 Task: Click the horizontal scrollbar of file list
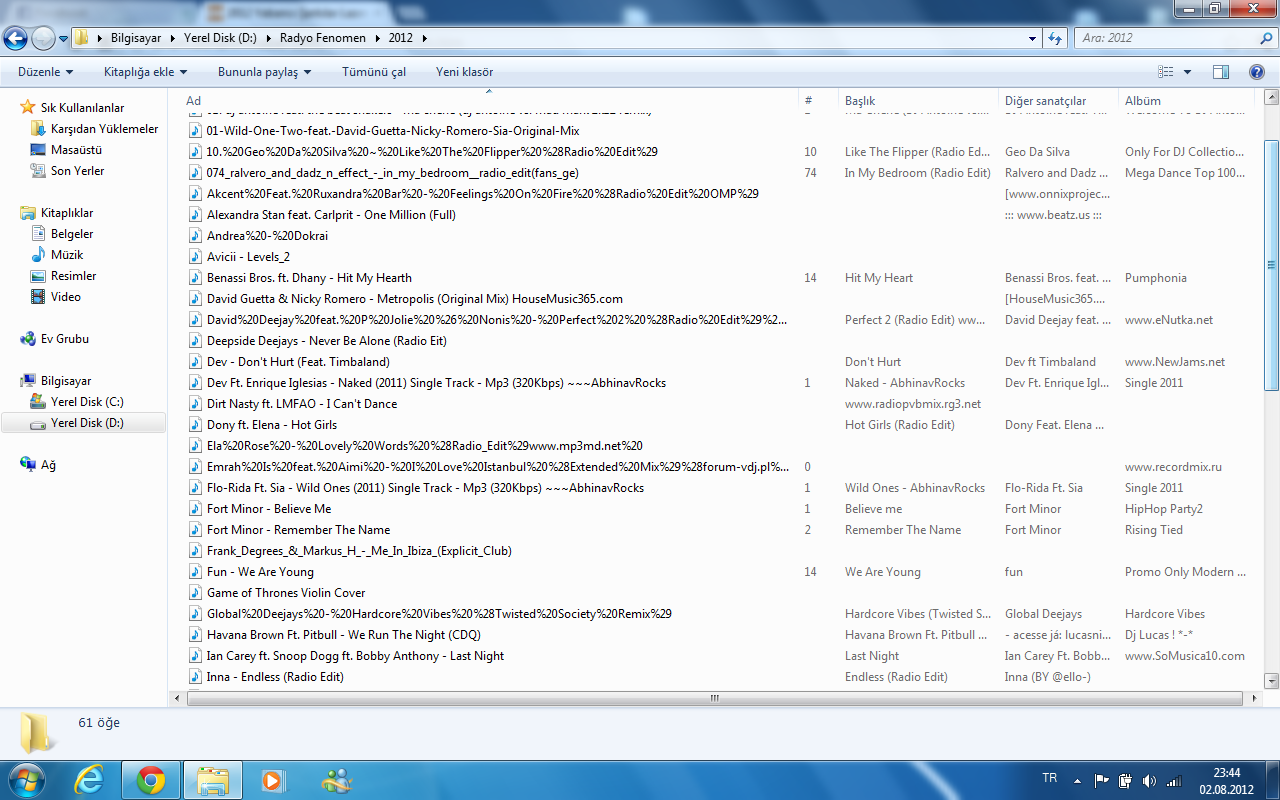(x=713, y=698)
